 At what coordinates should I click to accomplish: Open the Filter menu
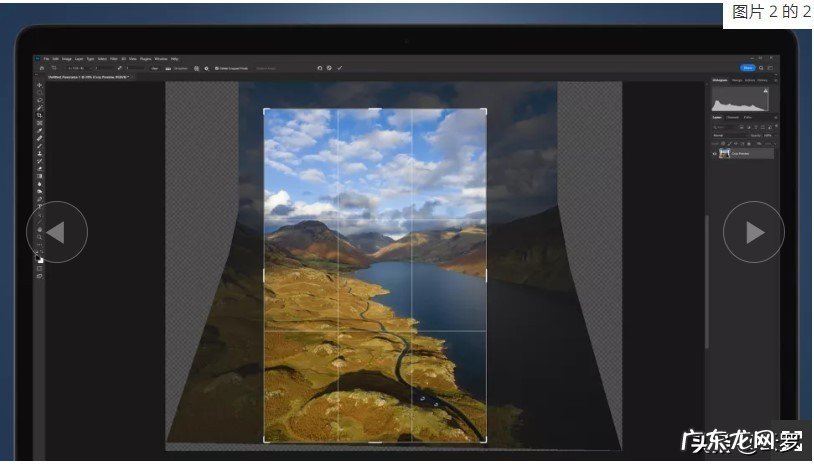113,59
